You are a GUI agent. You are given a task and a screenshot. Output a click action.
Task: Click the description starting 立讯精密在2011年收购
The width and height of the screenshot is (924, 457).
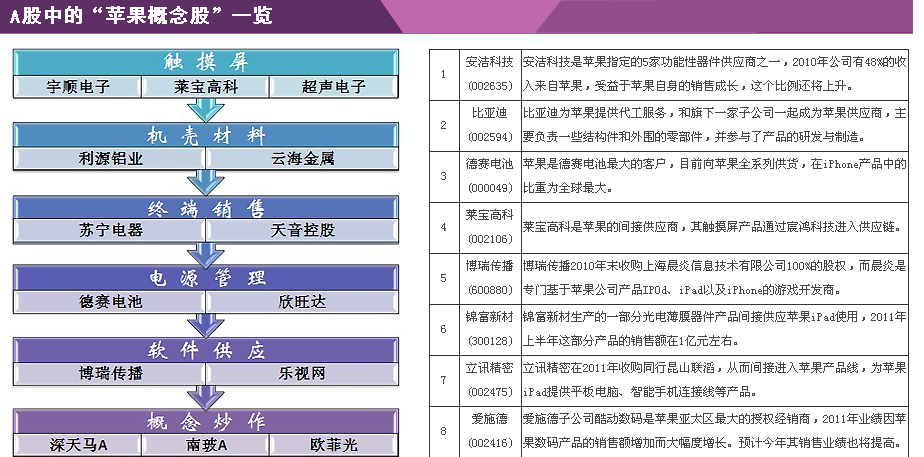(x=714, y=380)
